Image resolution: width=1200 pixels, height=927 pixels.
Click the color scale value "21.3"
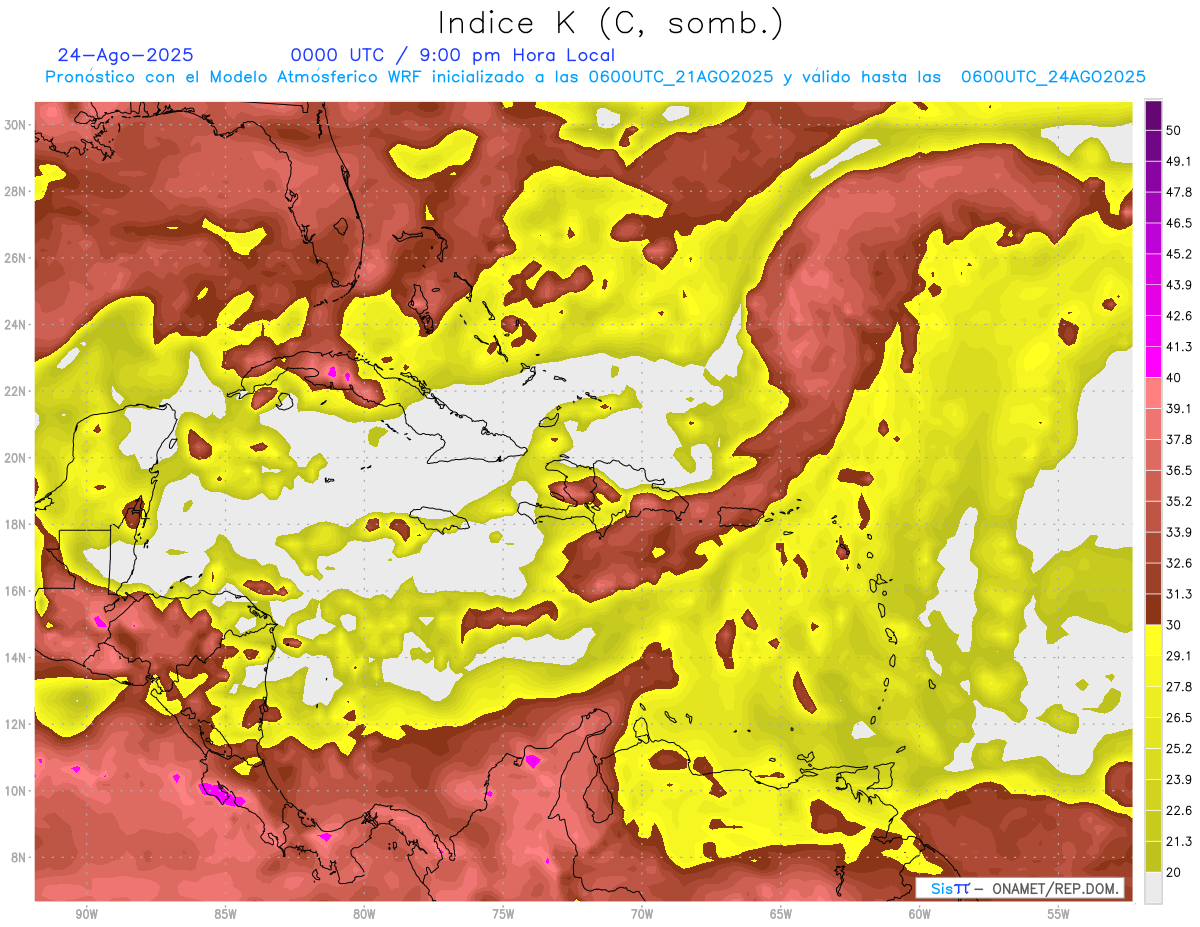[x=1179, y=842]
